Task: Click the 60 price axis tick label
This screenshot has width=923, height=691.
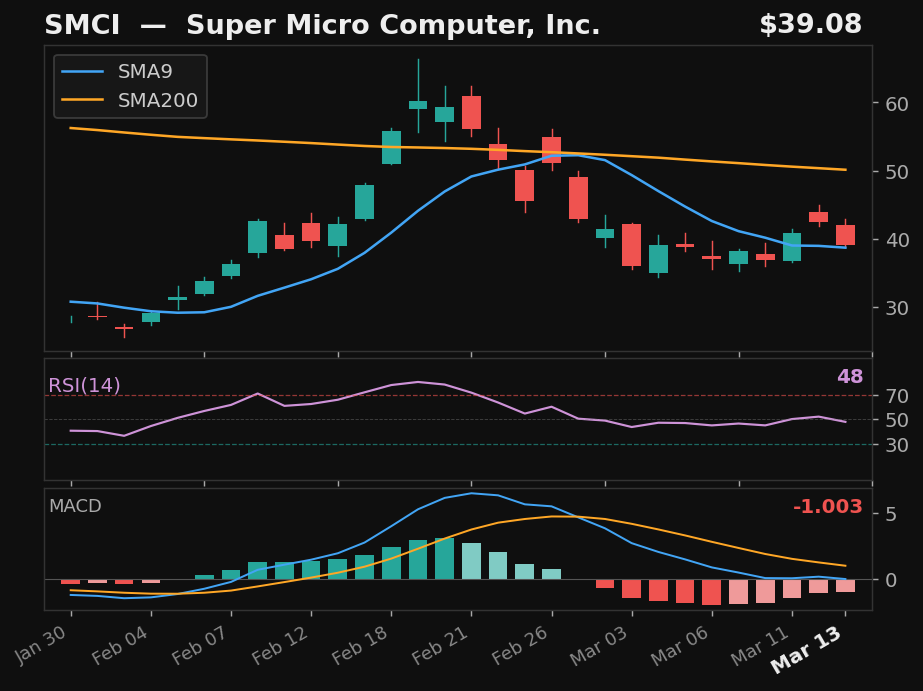Action: [x=897, y=104]
